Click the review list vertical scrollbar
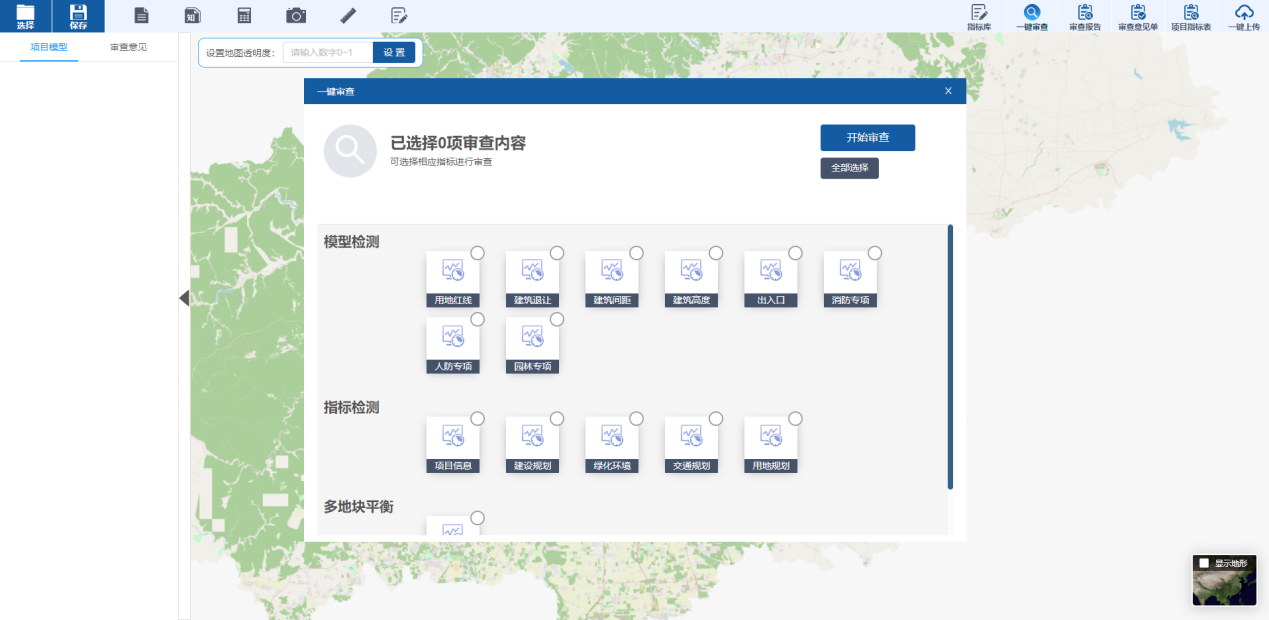 (x=950, y=357)
